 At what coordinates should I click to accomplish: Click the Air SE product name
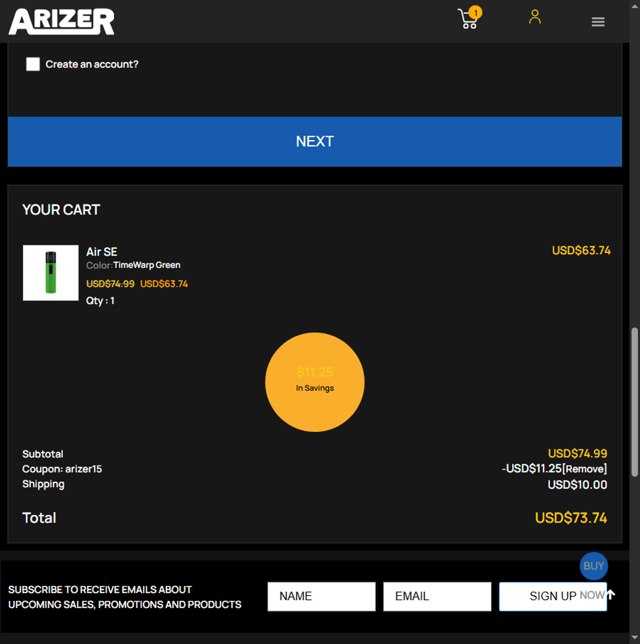coord(101,252)
